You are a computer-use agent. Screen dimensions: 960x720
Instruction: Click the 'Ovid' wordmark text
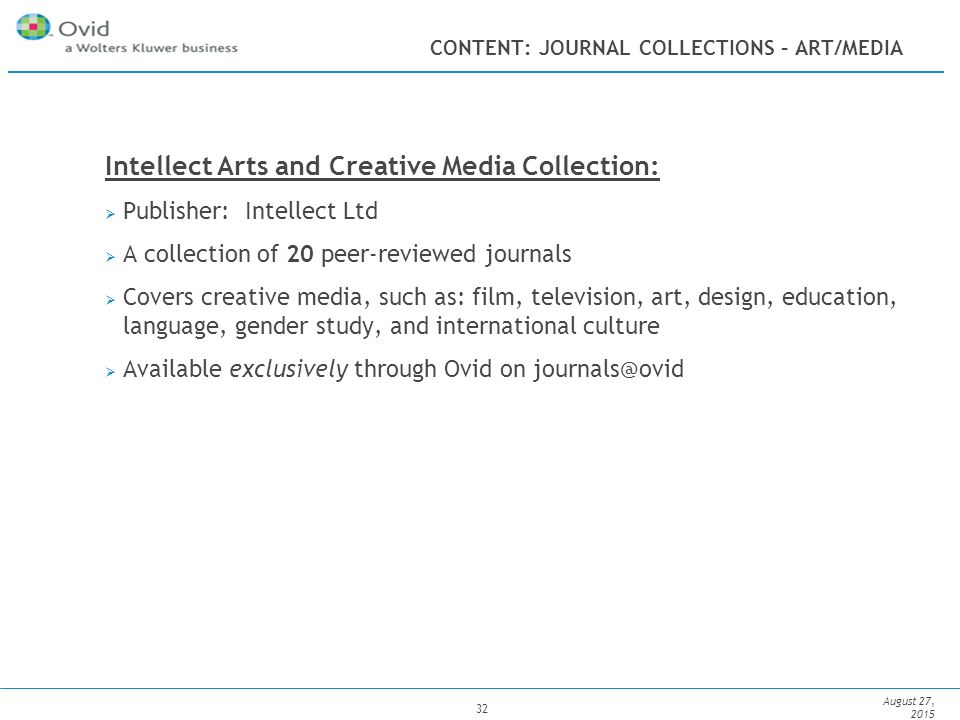point(84,28)
